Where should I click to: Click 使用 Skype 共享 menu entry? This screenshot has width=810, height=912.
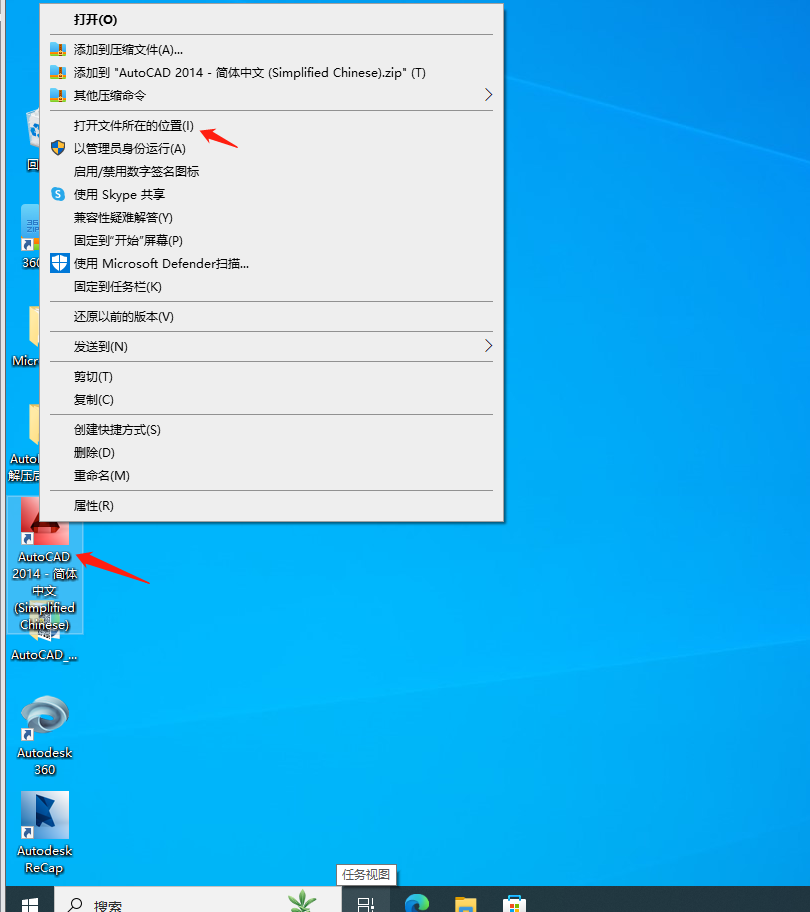click(119, 195)
